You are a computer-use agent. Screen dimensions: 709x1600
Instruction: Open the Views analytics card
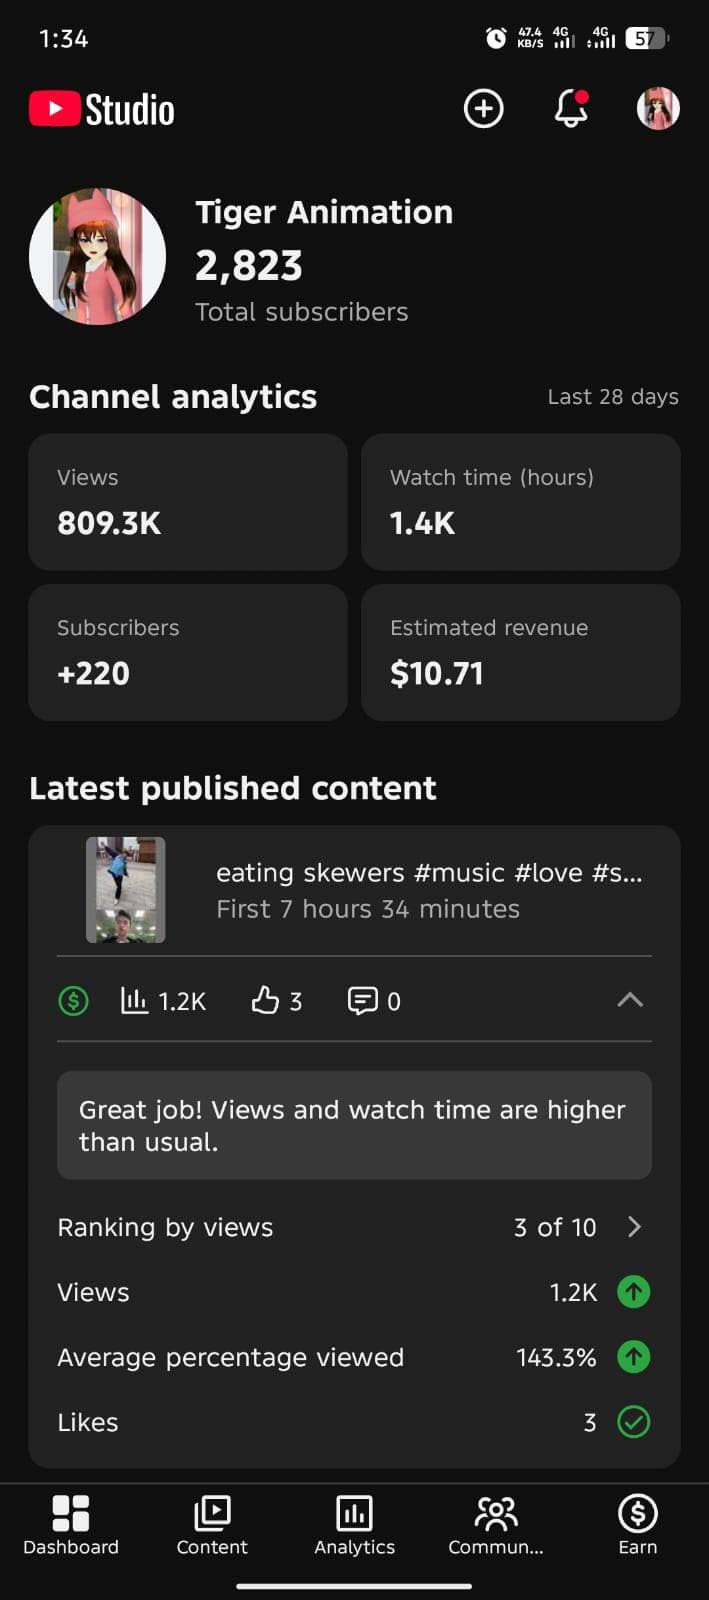click(188, 502)
